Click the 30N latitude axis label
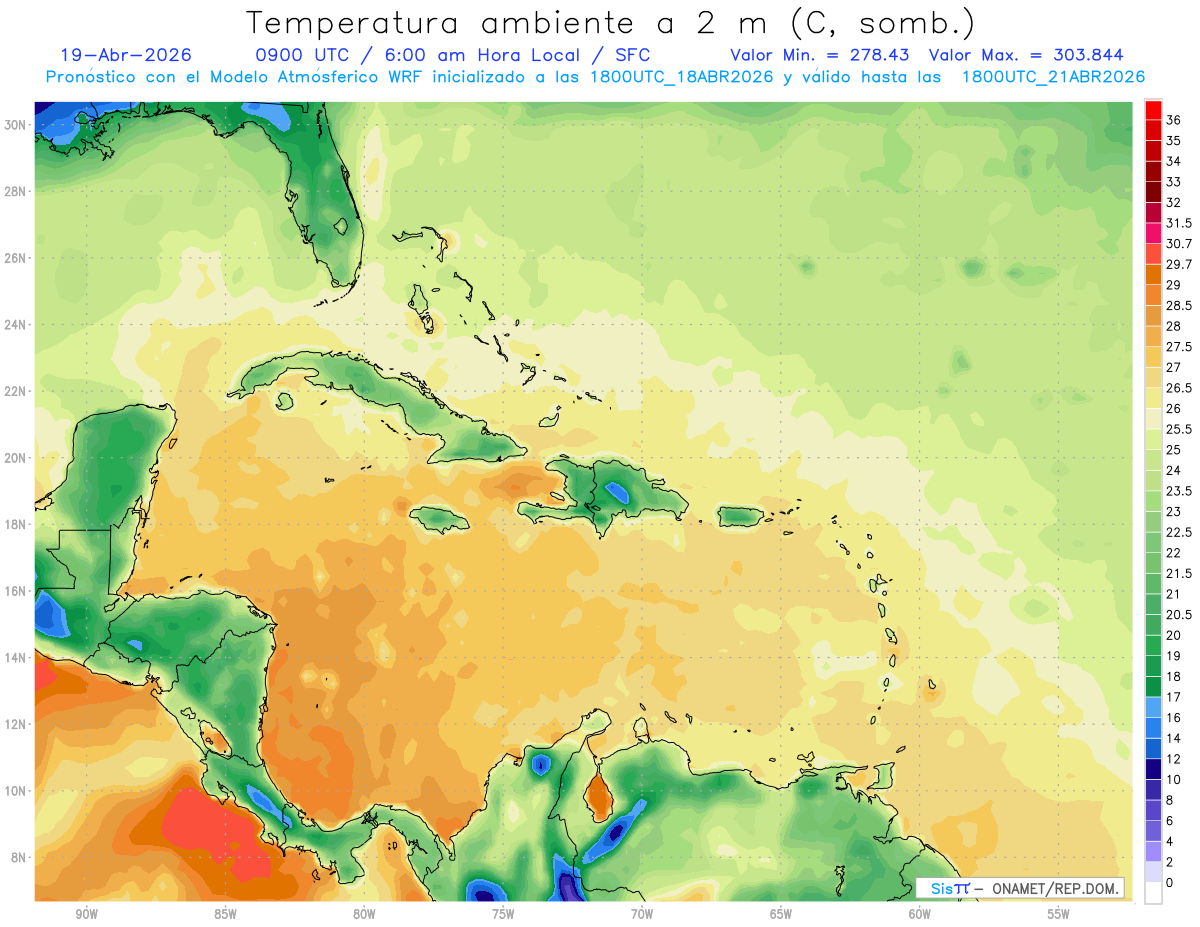 [15, 125]
